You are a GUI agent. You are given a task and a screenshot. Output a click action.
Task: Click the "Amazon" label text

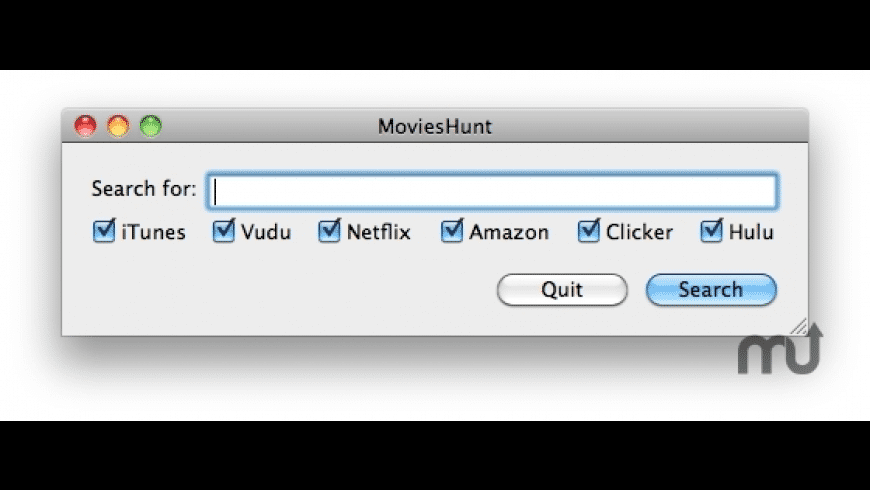[509, 233]
